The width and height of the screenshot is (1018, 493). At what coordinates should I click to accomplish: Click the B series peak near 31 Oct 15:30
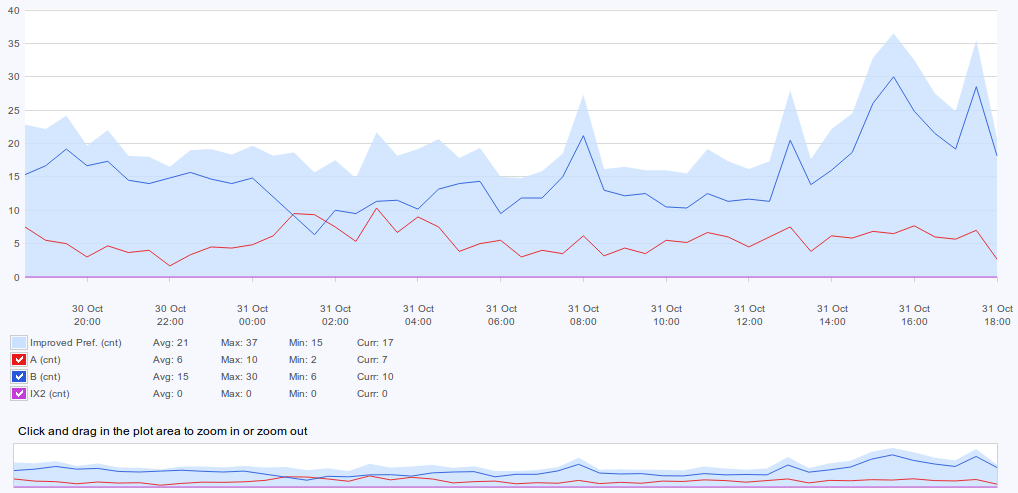893,77
